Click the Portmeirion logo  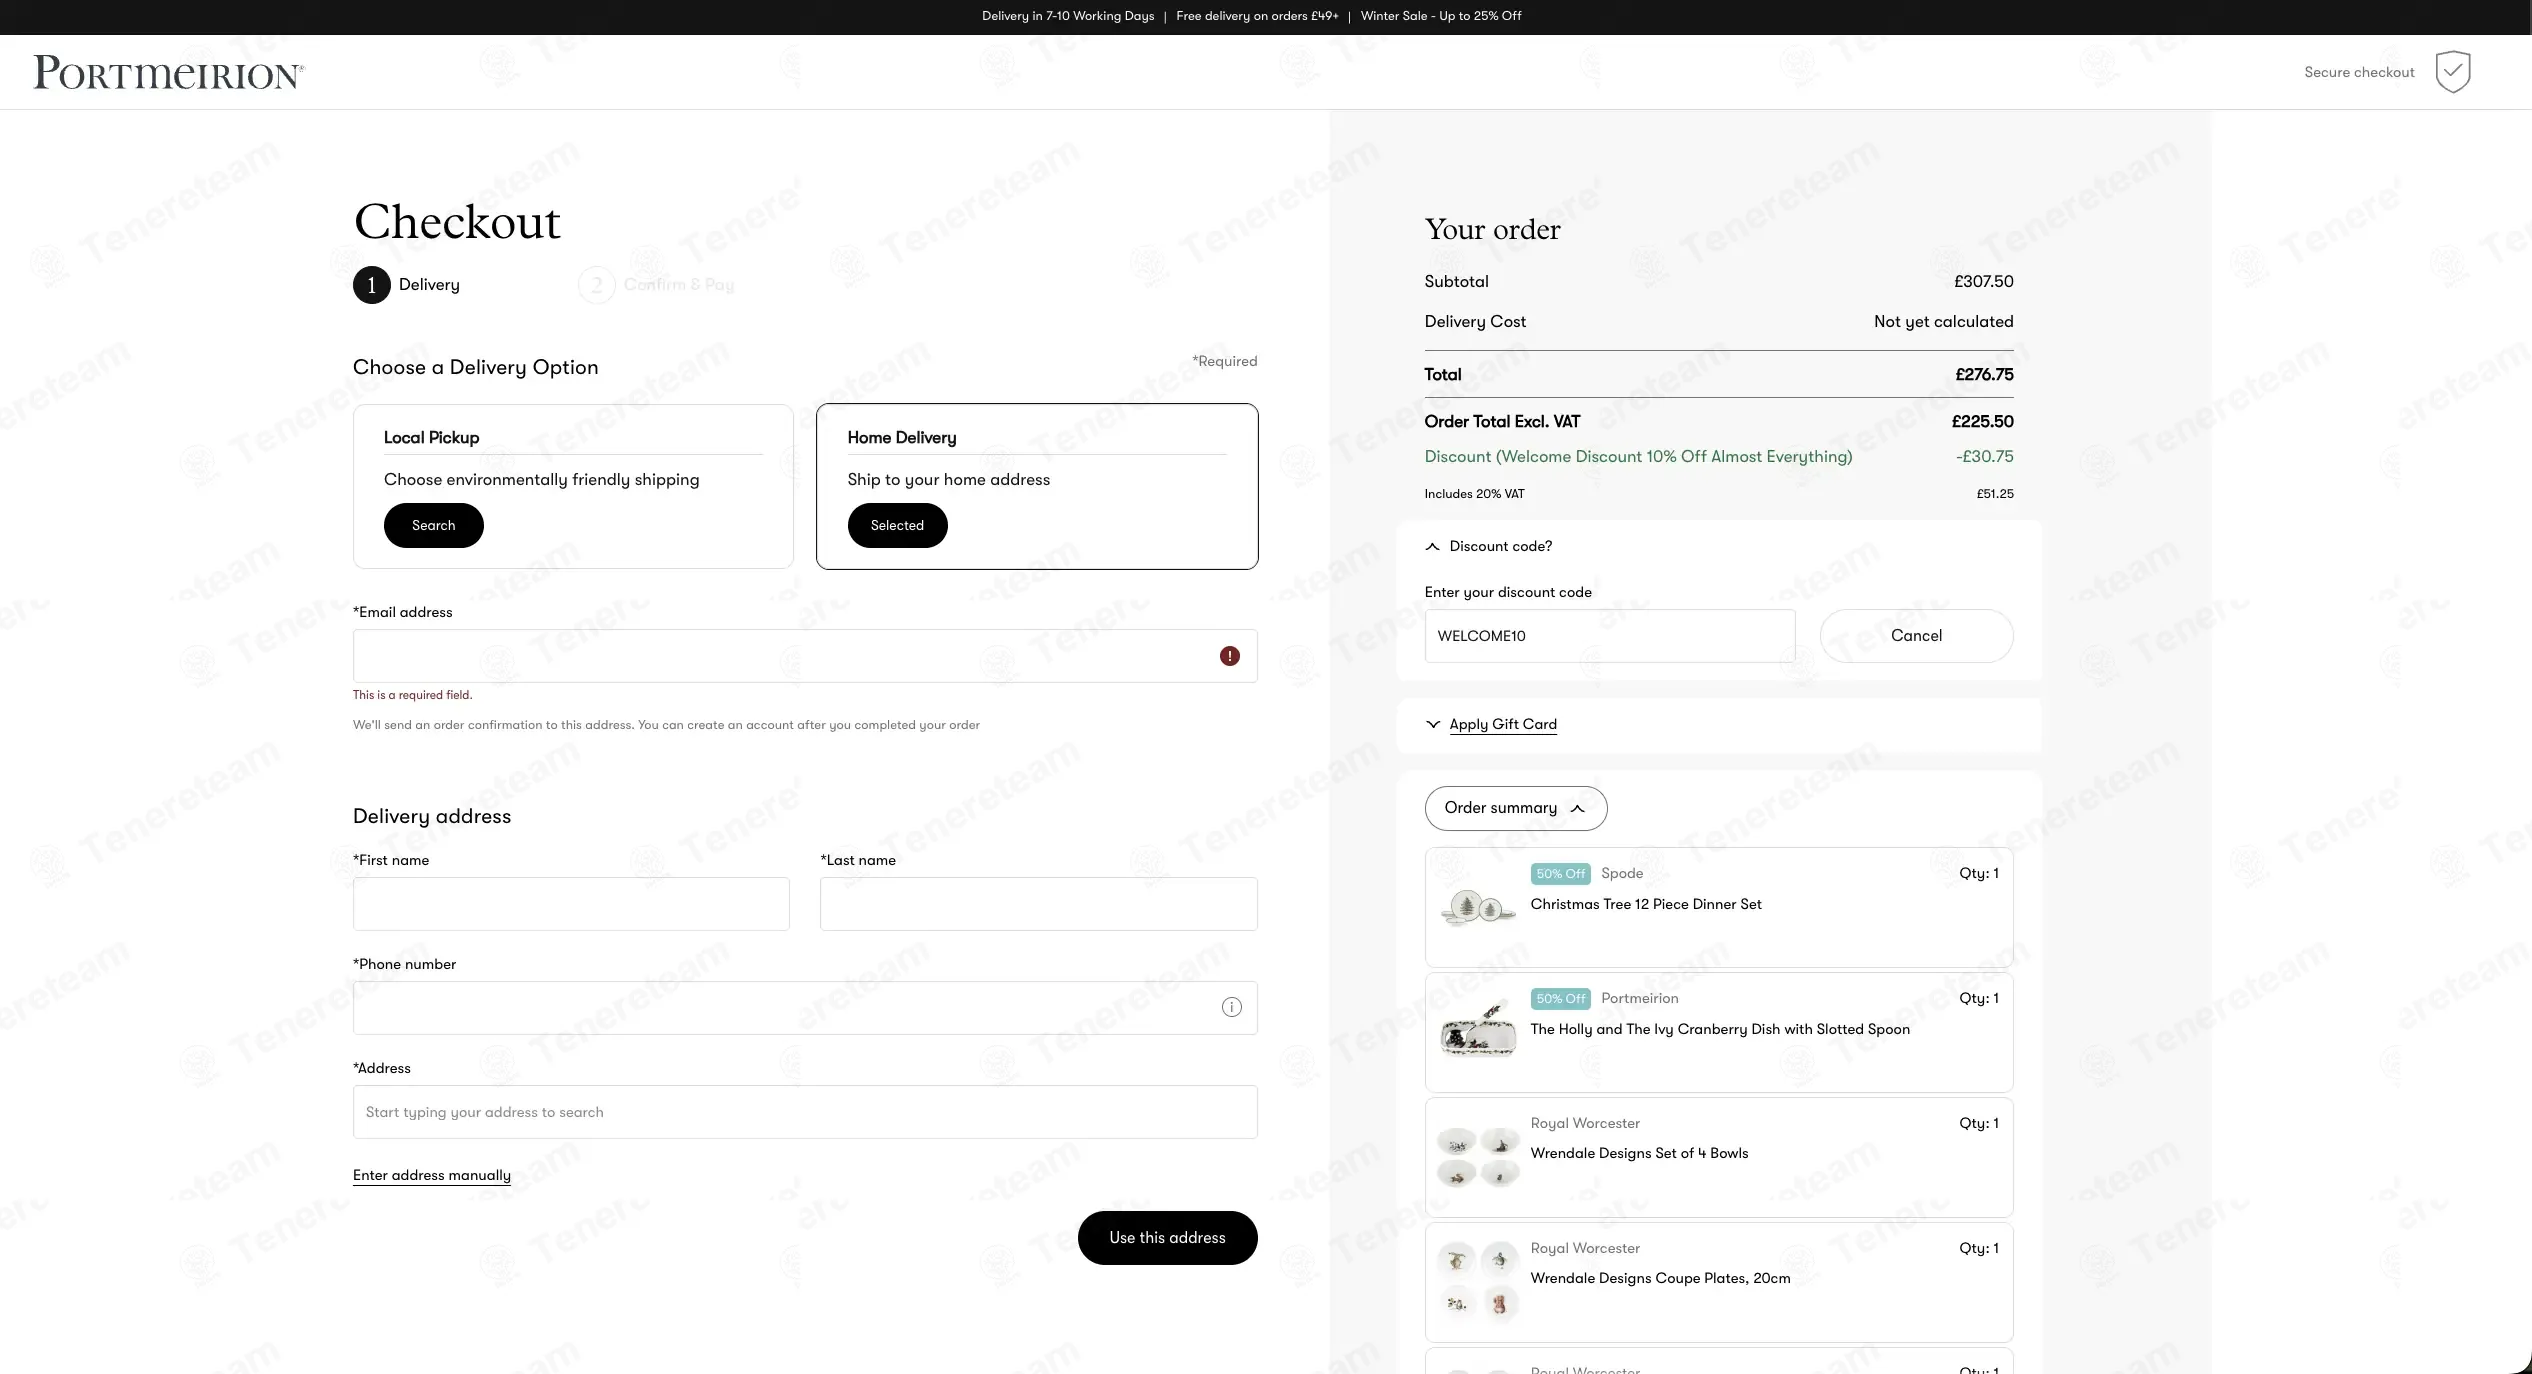coord(169,72)
